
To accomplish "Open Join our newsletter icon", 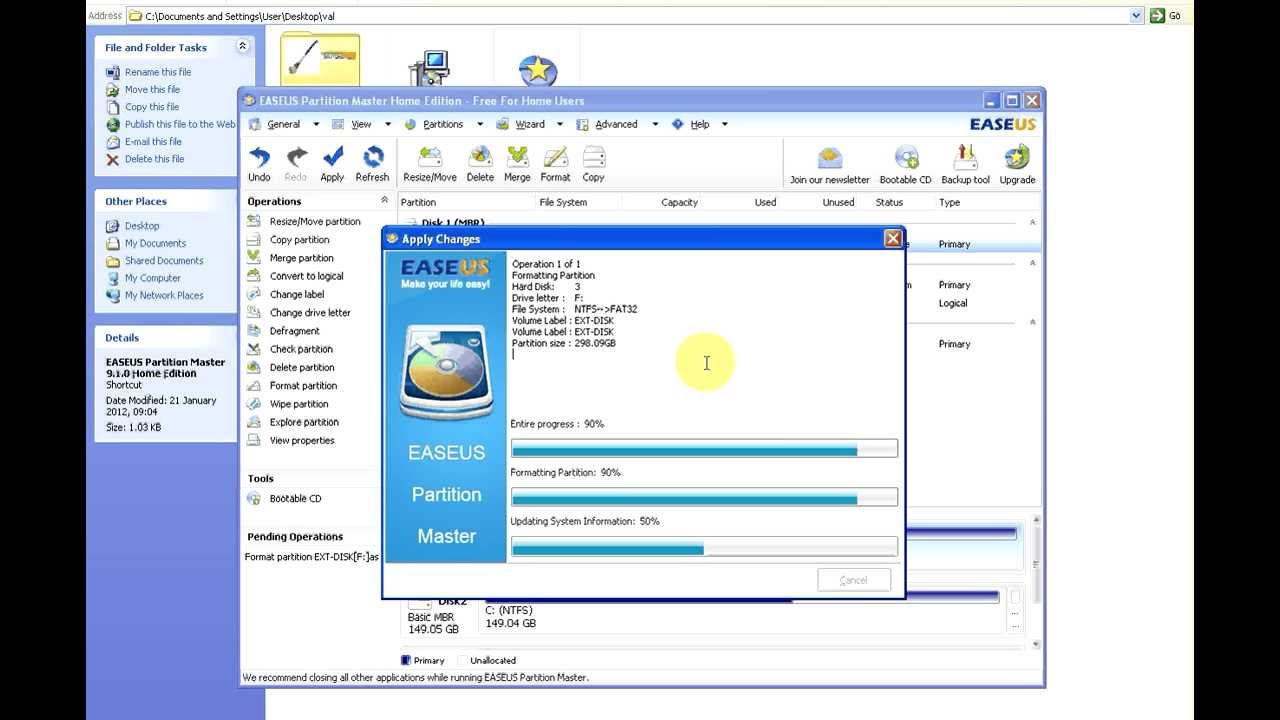I will 830,158.
